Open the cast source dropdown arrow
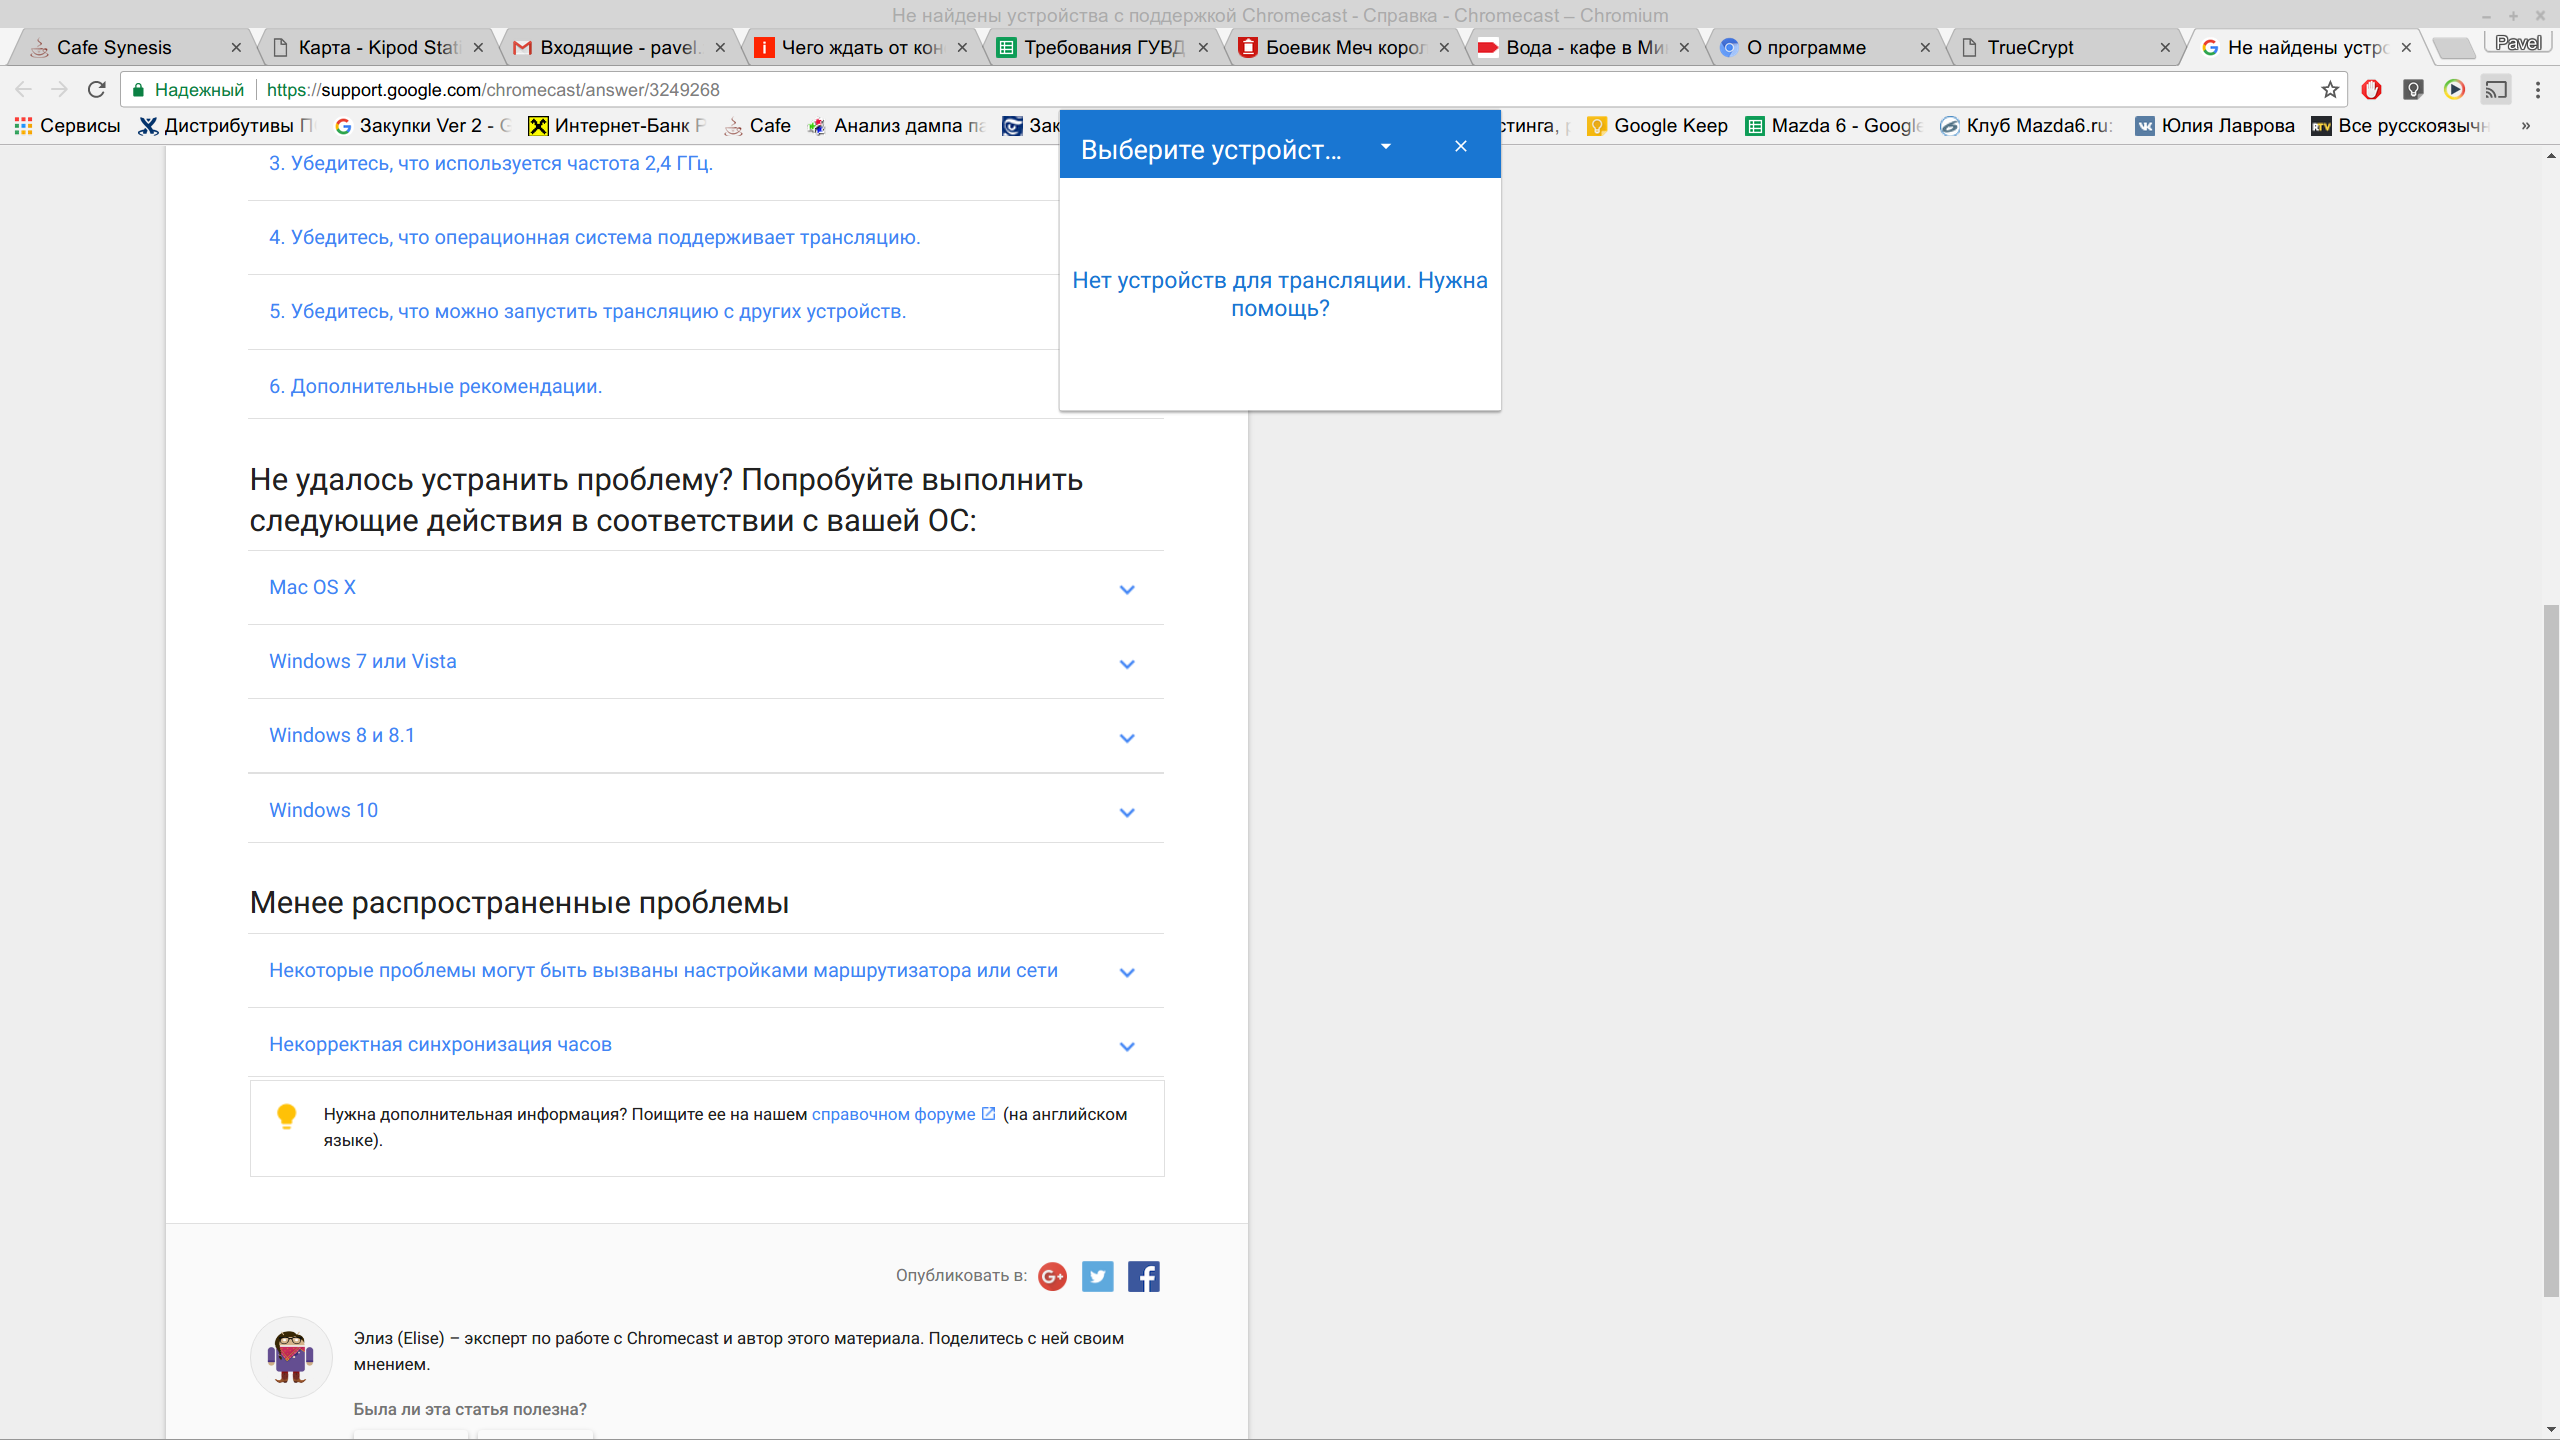The width and height of the screenshot is (2560, 1440). click(1385, 146)
